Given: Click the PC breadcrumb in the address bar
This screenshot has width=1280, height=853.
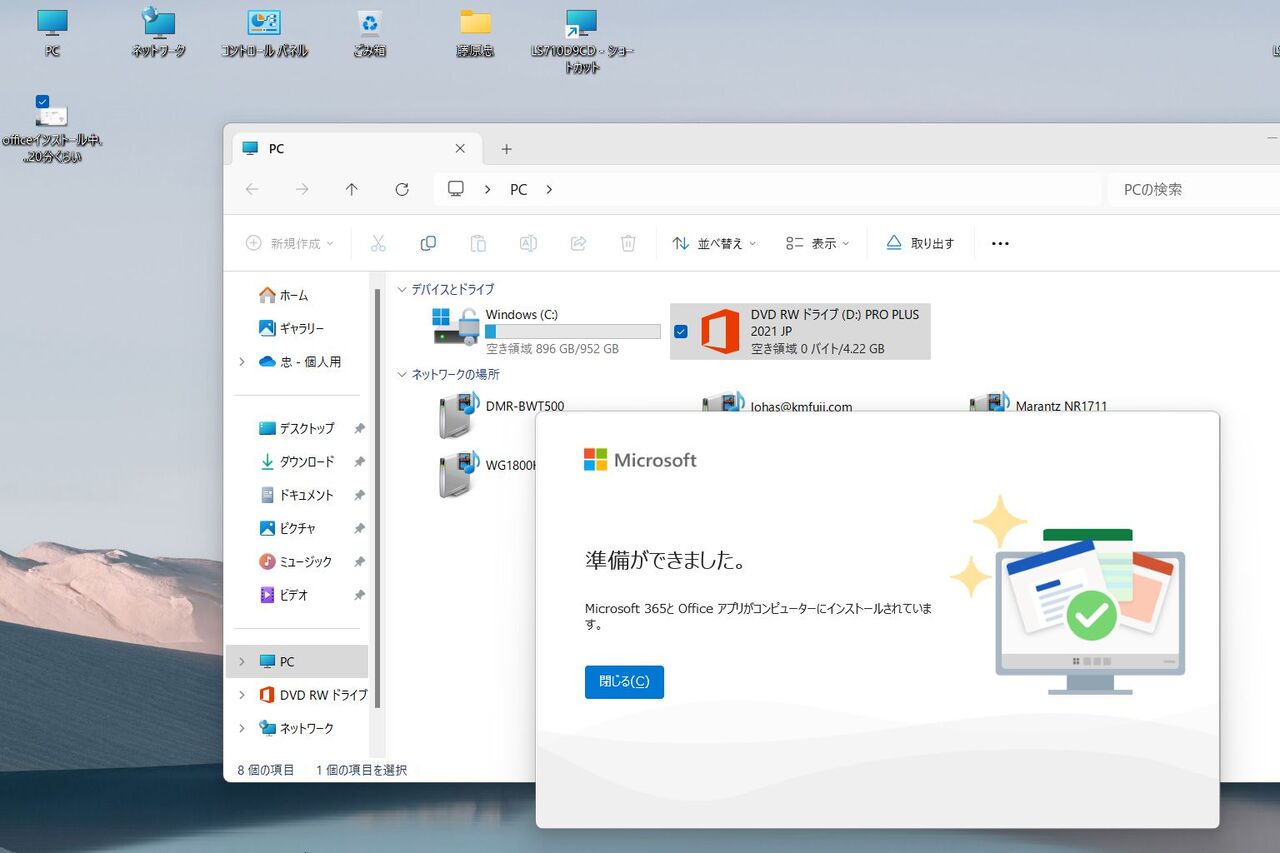Looking at the screenshot, I should tap(518, 189).
